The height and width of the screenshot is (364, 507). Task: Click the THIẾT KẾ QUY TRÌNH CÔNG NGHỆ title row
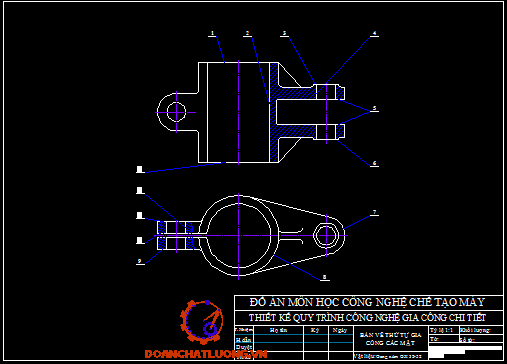point(369,318)
